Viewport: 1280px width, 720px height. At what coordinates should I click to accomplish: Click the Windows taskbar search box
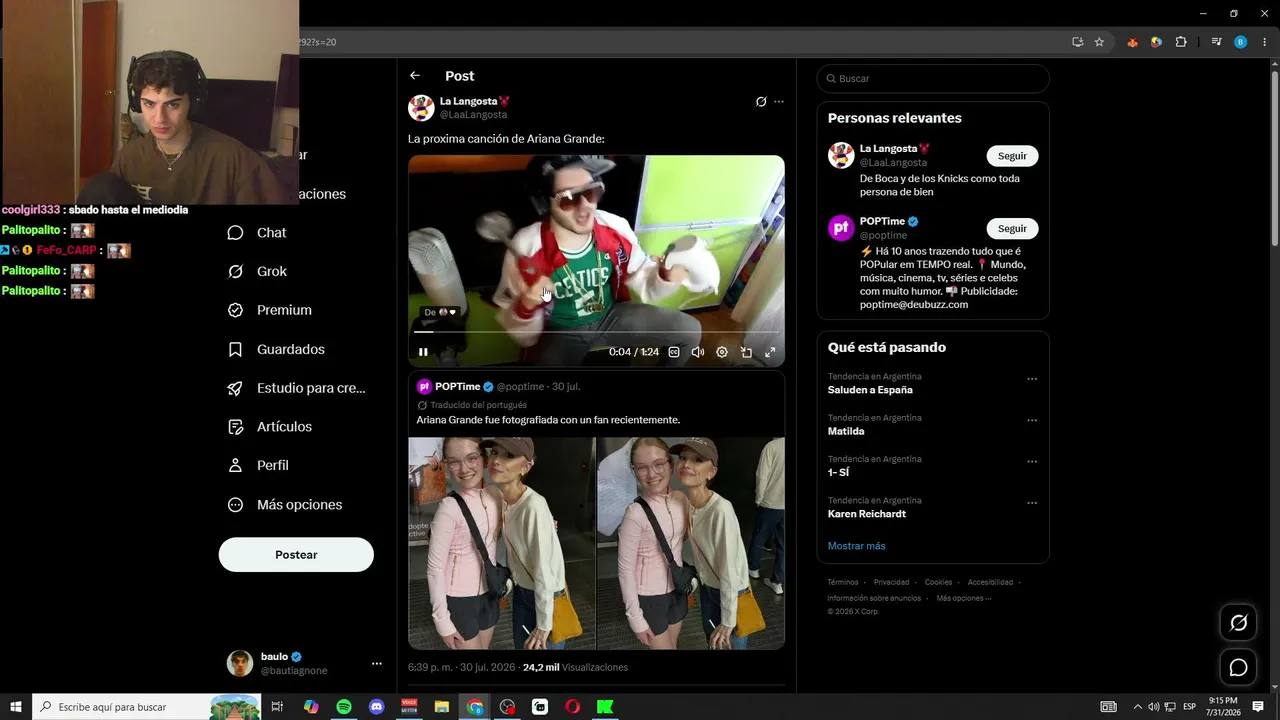click(x=147, y=707)
